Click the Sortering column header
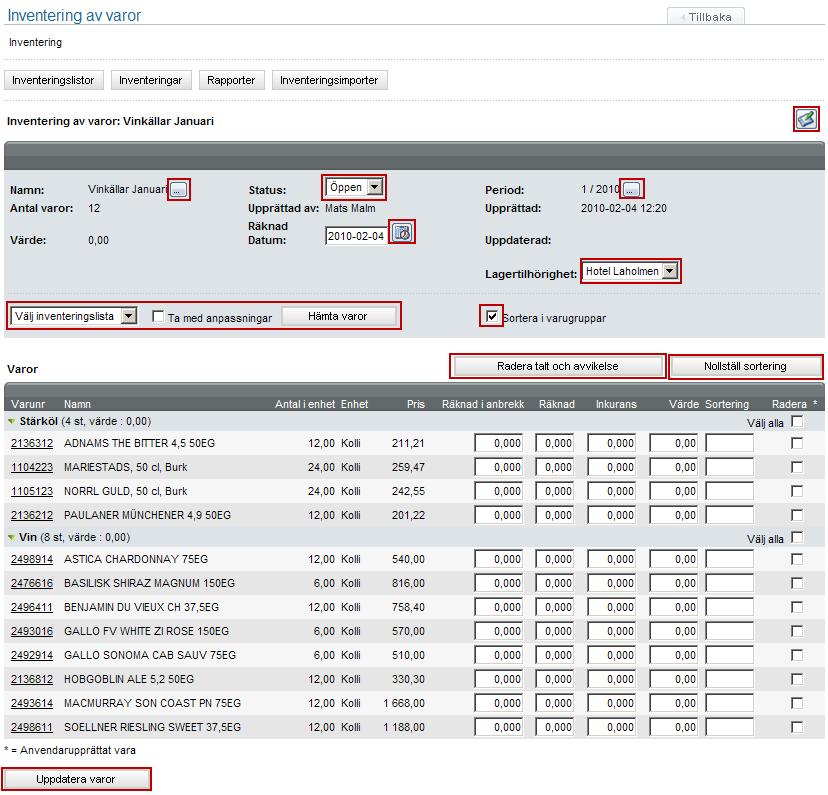The height and width of the screenshot is (795, 828). [x=727, y=404]
